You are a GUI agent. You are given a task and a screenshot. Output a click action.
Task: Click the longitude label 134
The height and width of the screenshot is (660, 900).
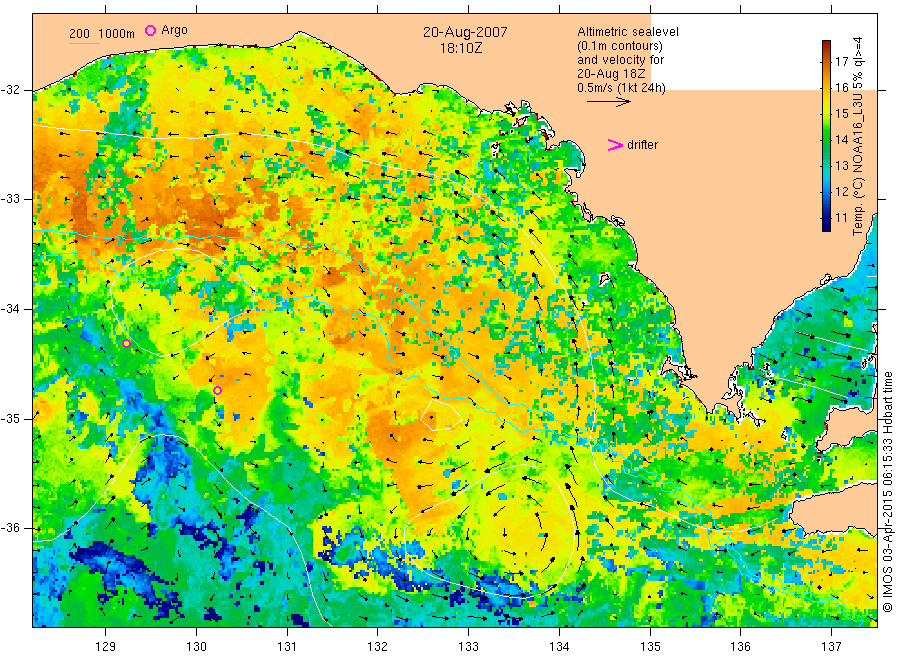tap(559, 647)
